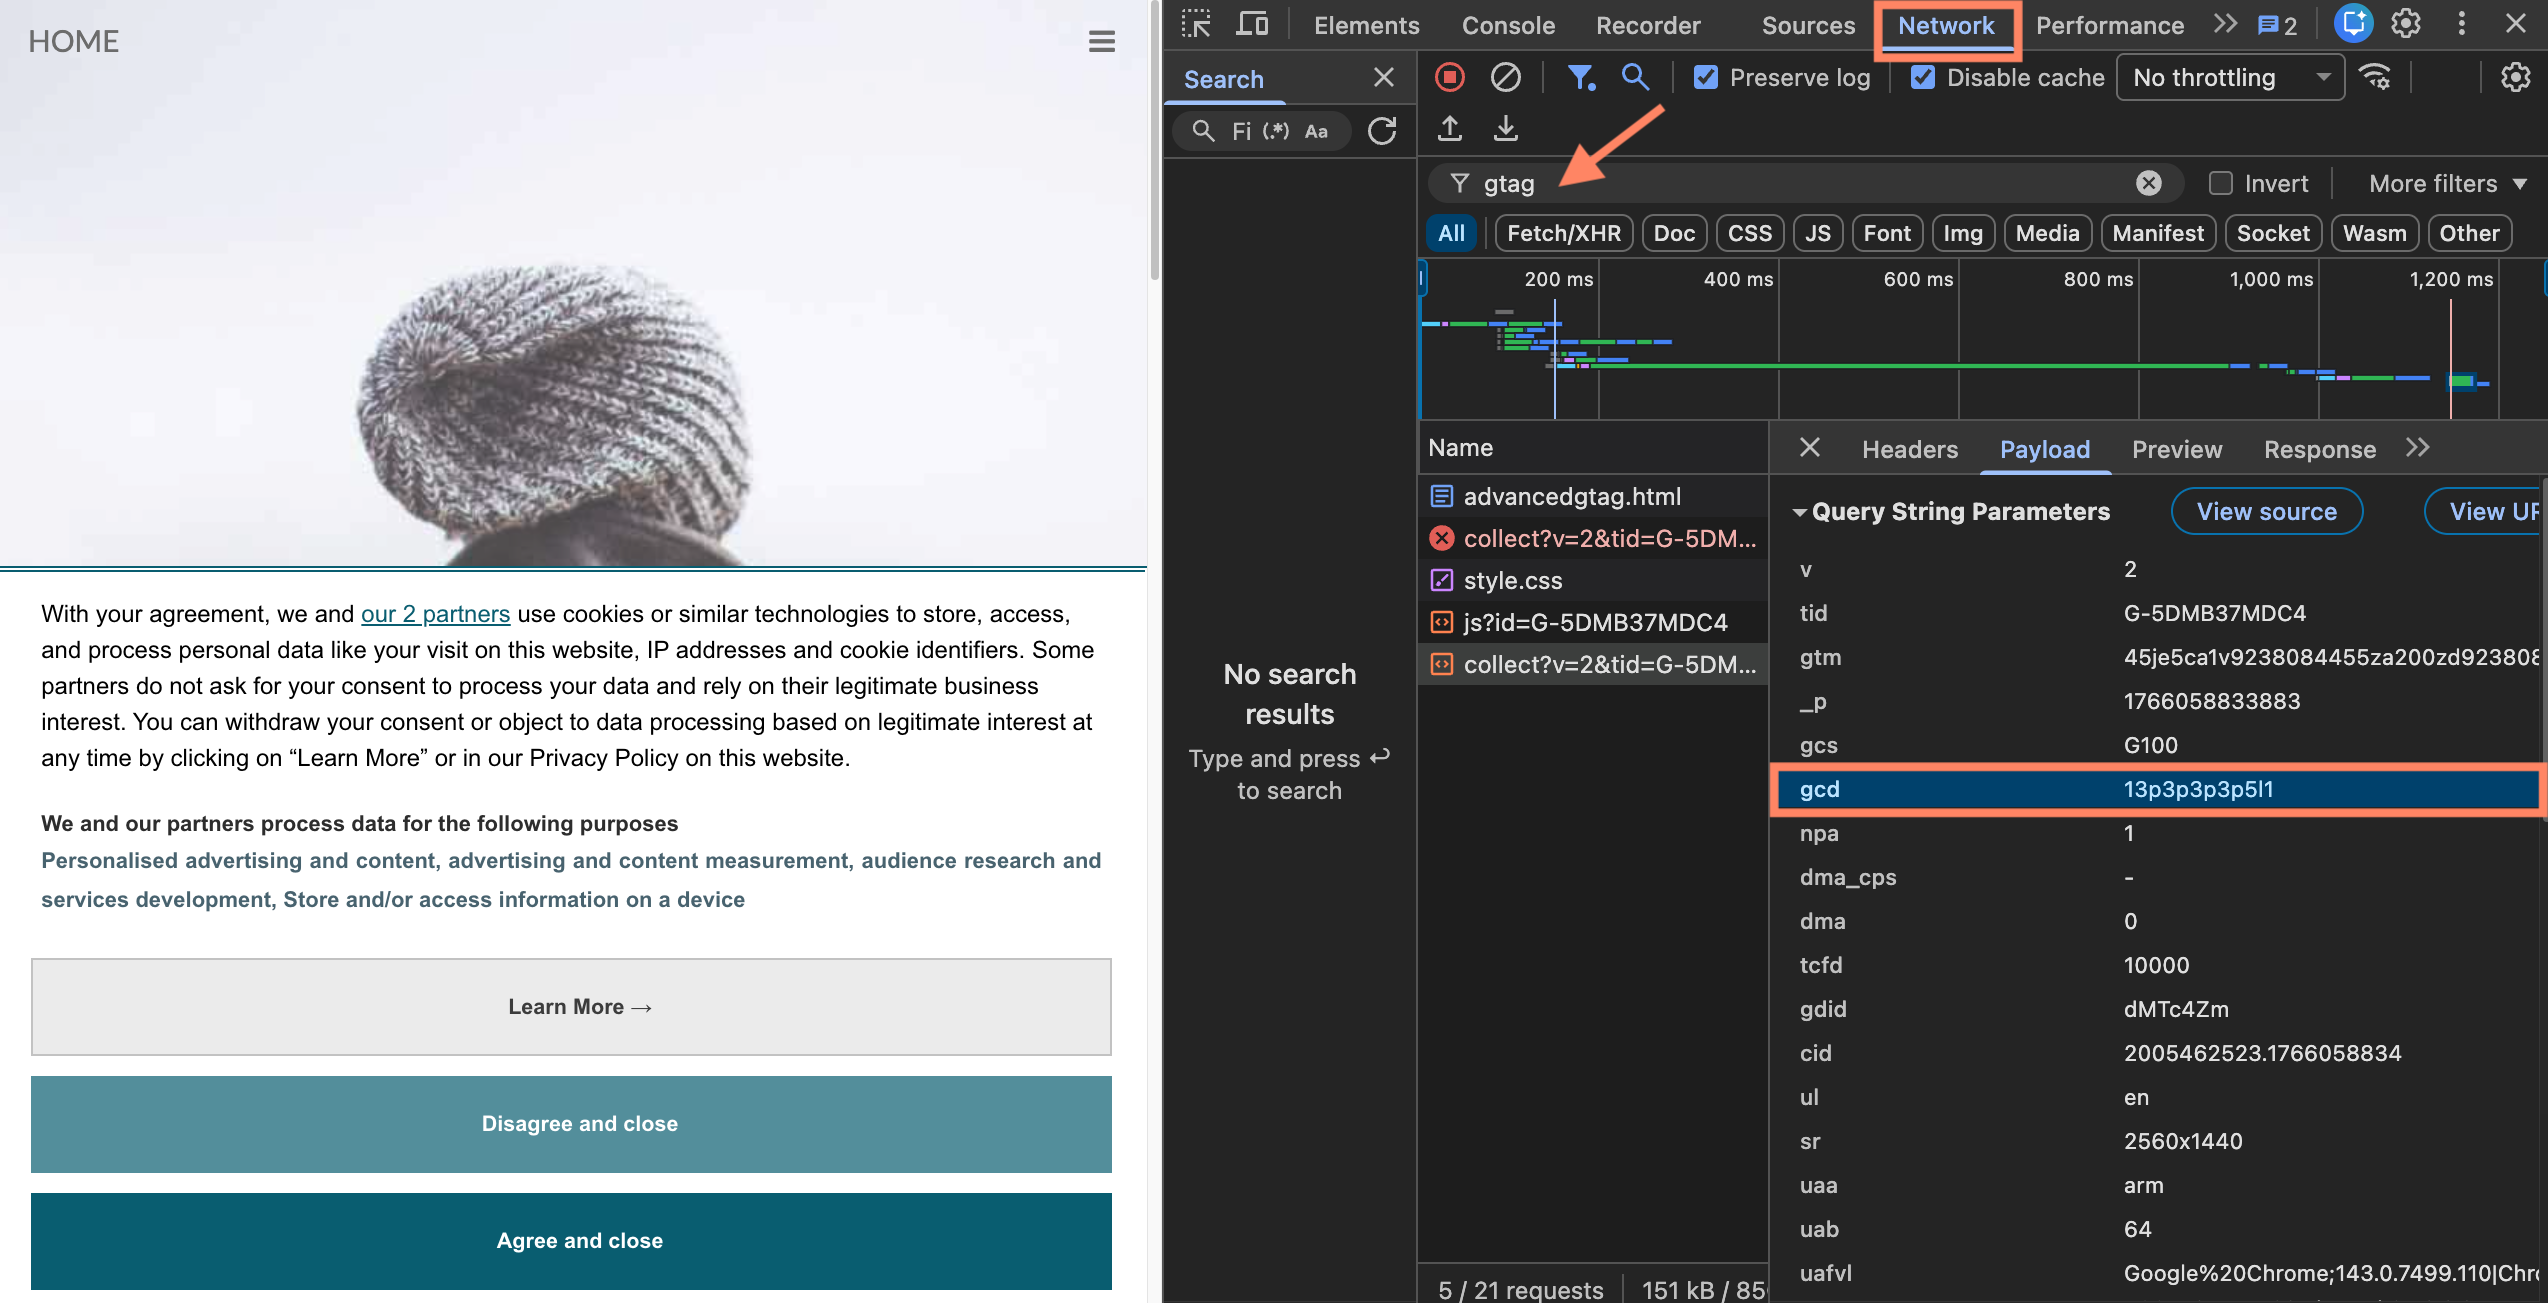Image resolution: width=2548 pixels, height=1303 pixels.
Task: Clear the network log with the circle-slash icon
Action: (x=1505, y=77)
